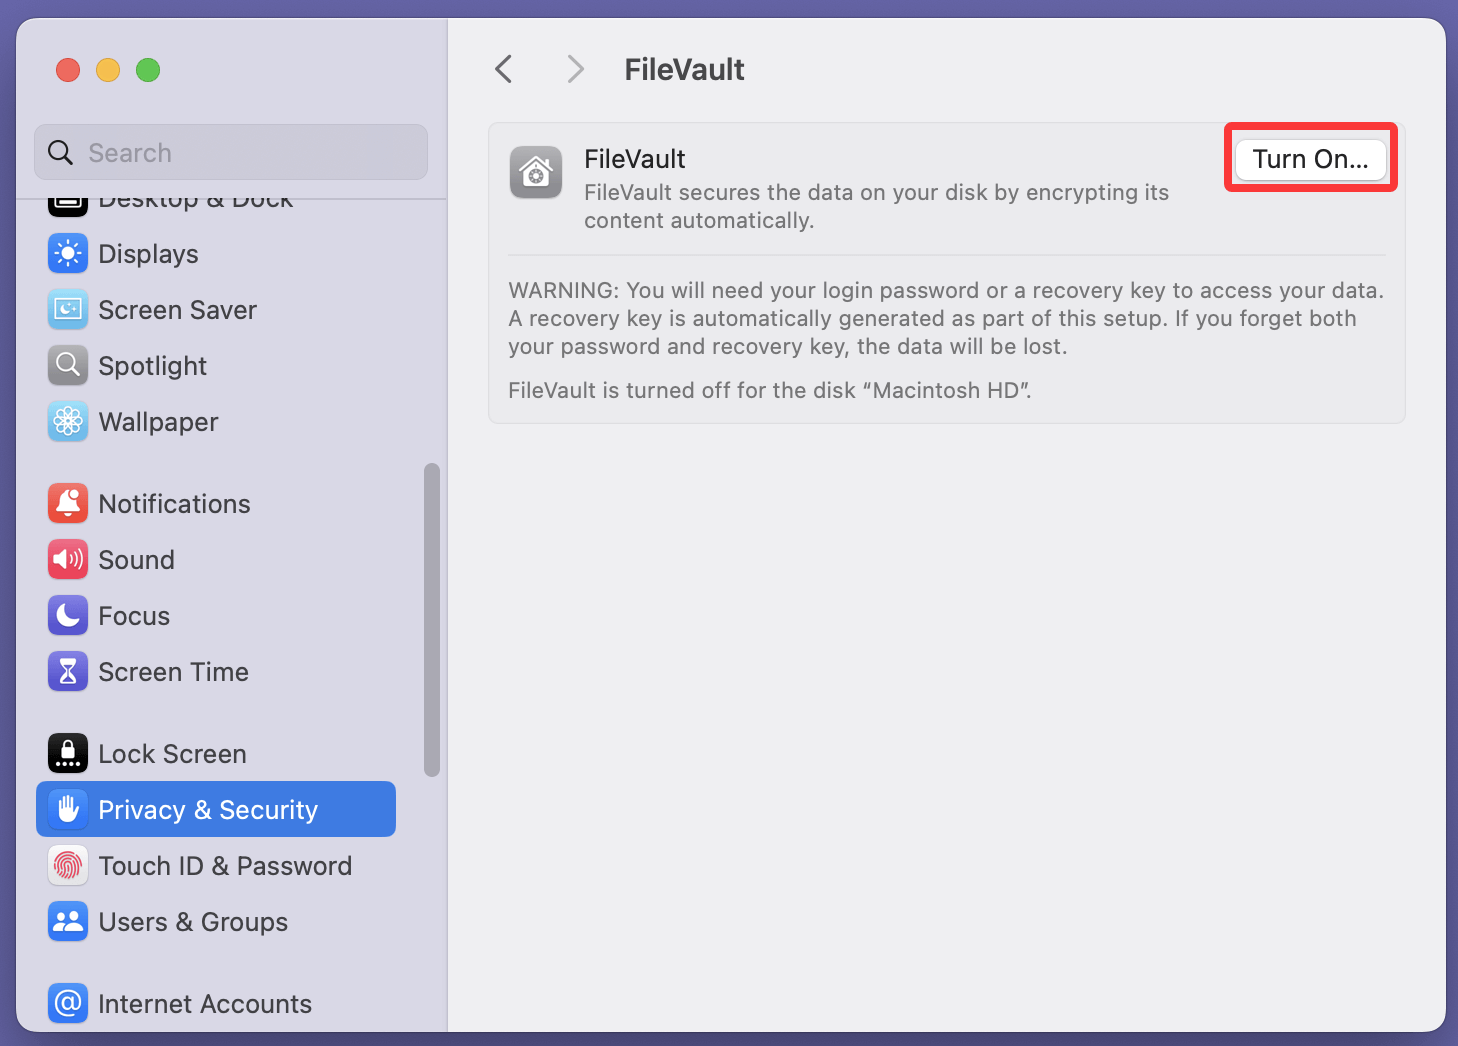Click the Internet Accounts @ icon
The image size is (1458, 1046).
pyautogui.click(x=68, y=1003)
